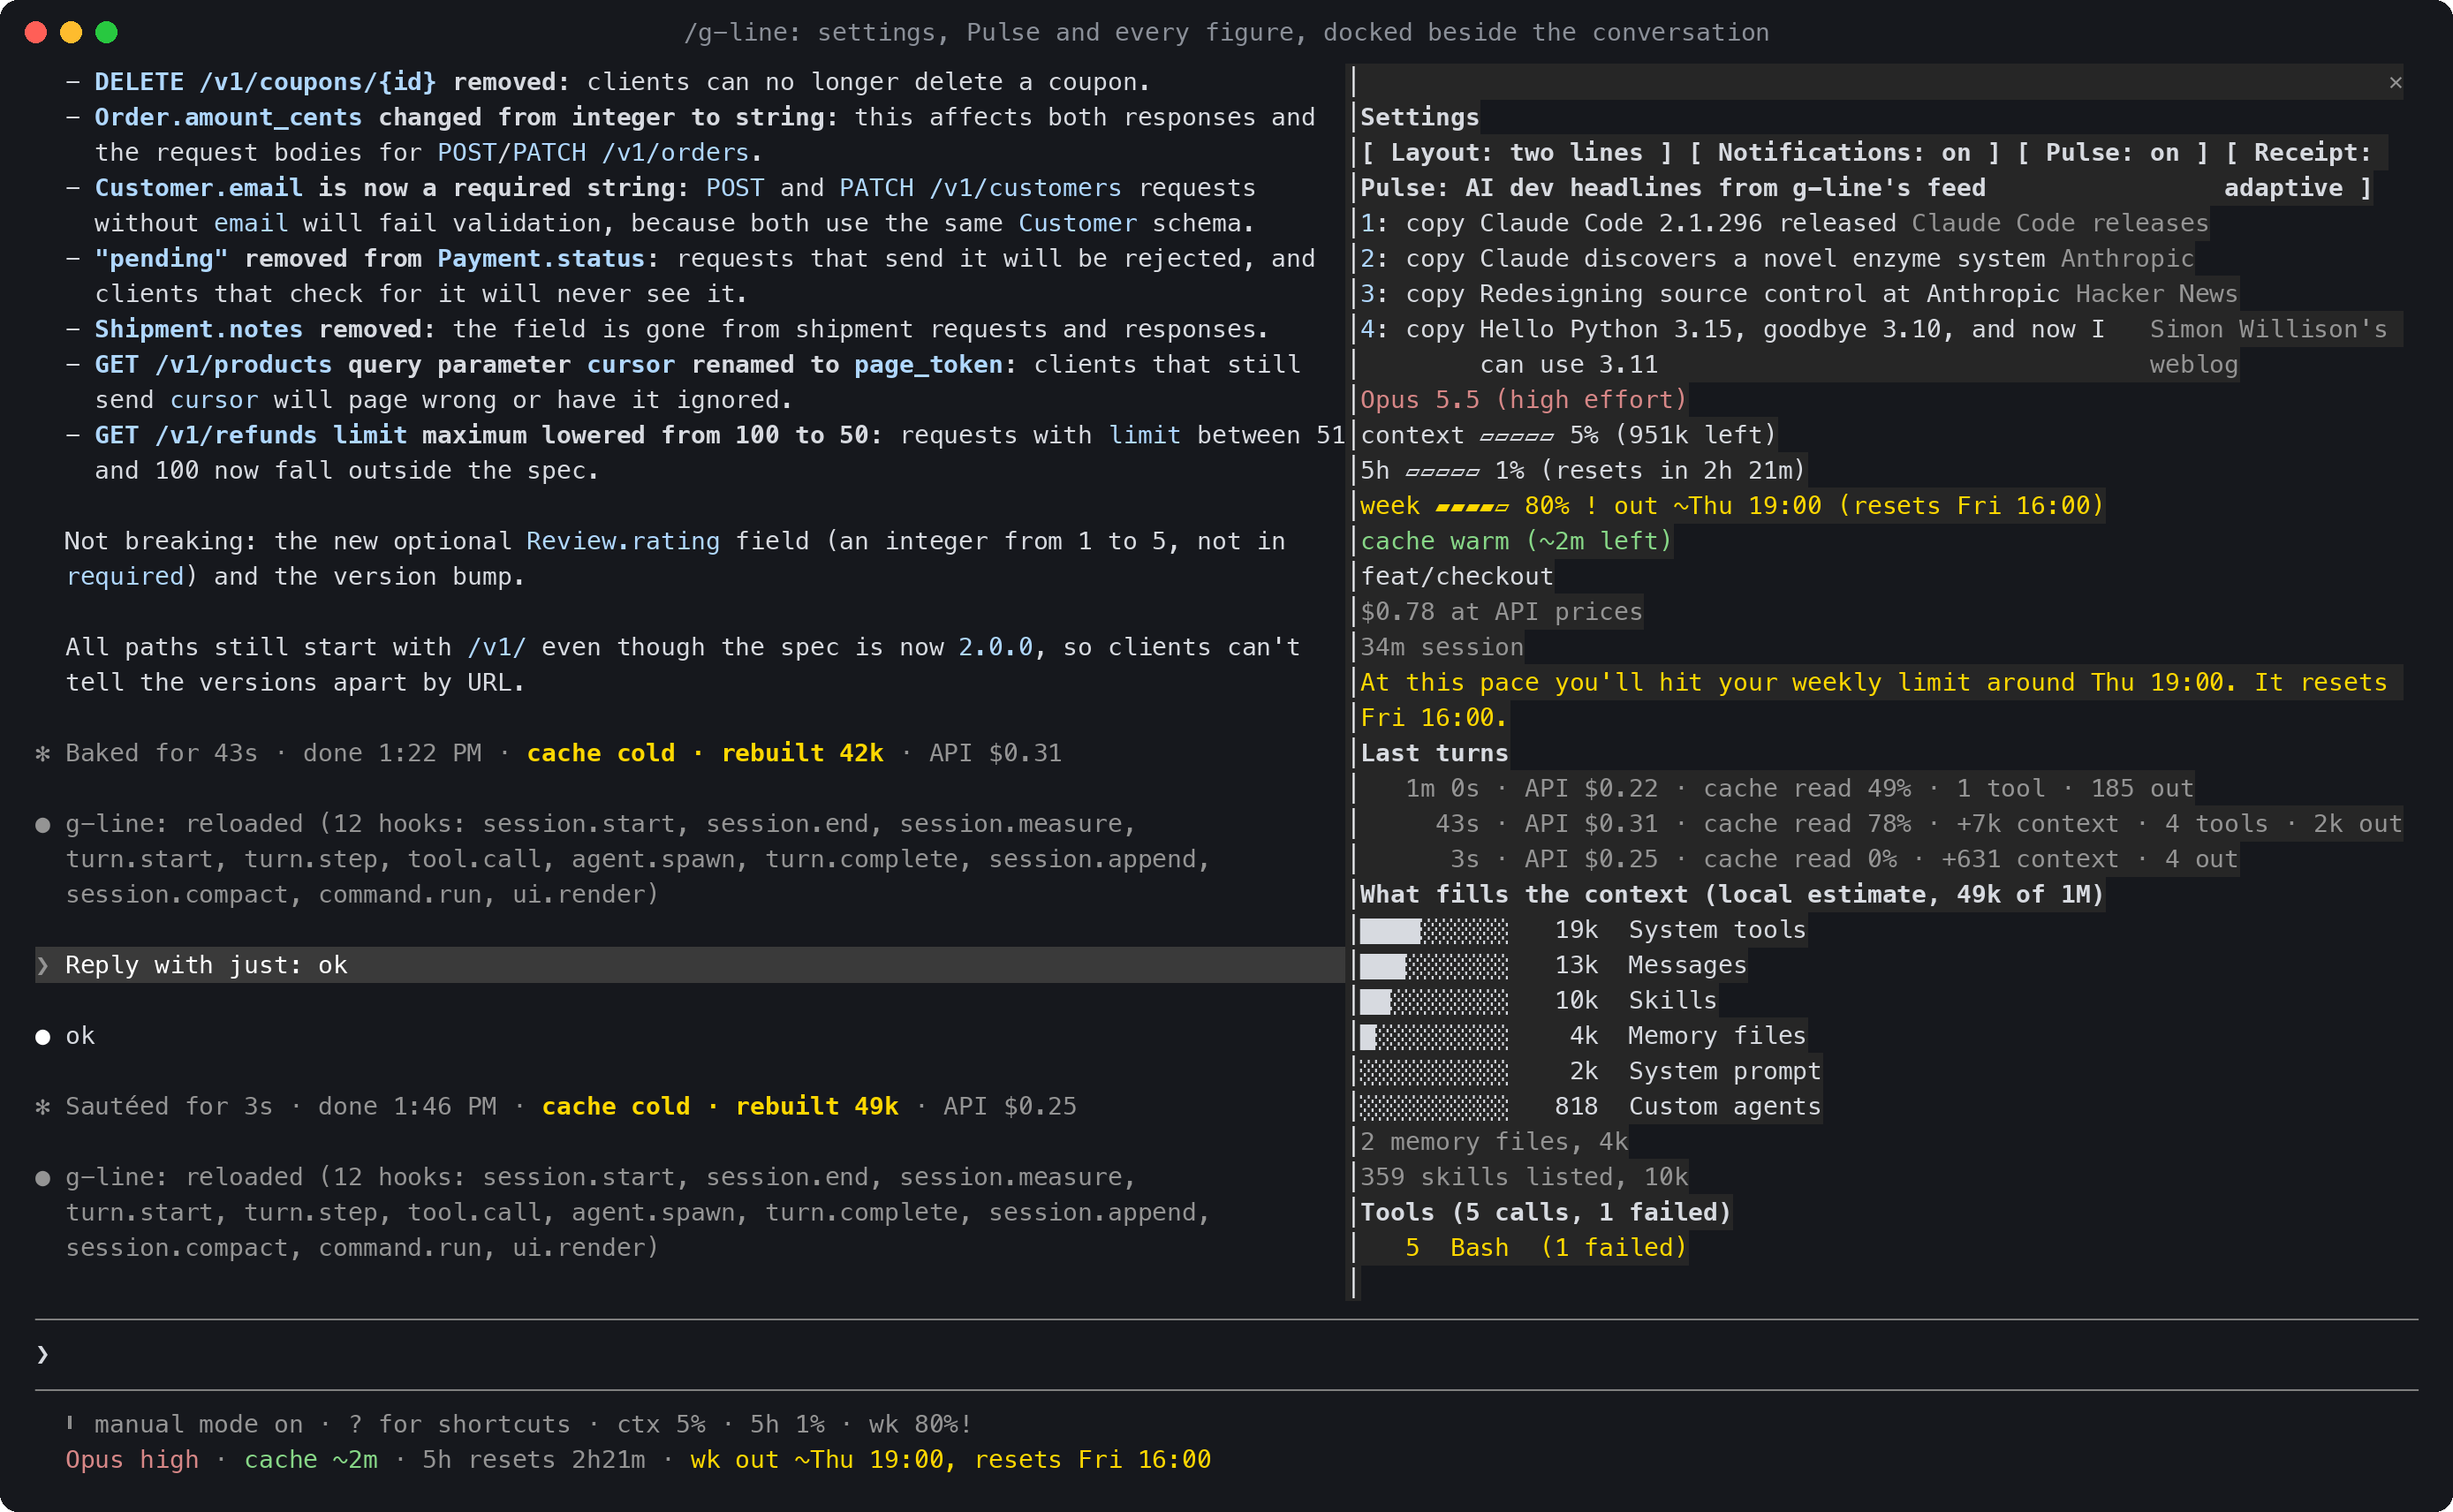Close the g-line panel with the × icon

coord(2395,82)
